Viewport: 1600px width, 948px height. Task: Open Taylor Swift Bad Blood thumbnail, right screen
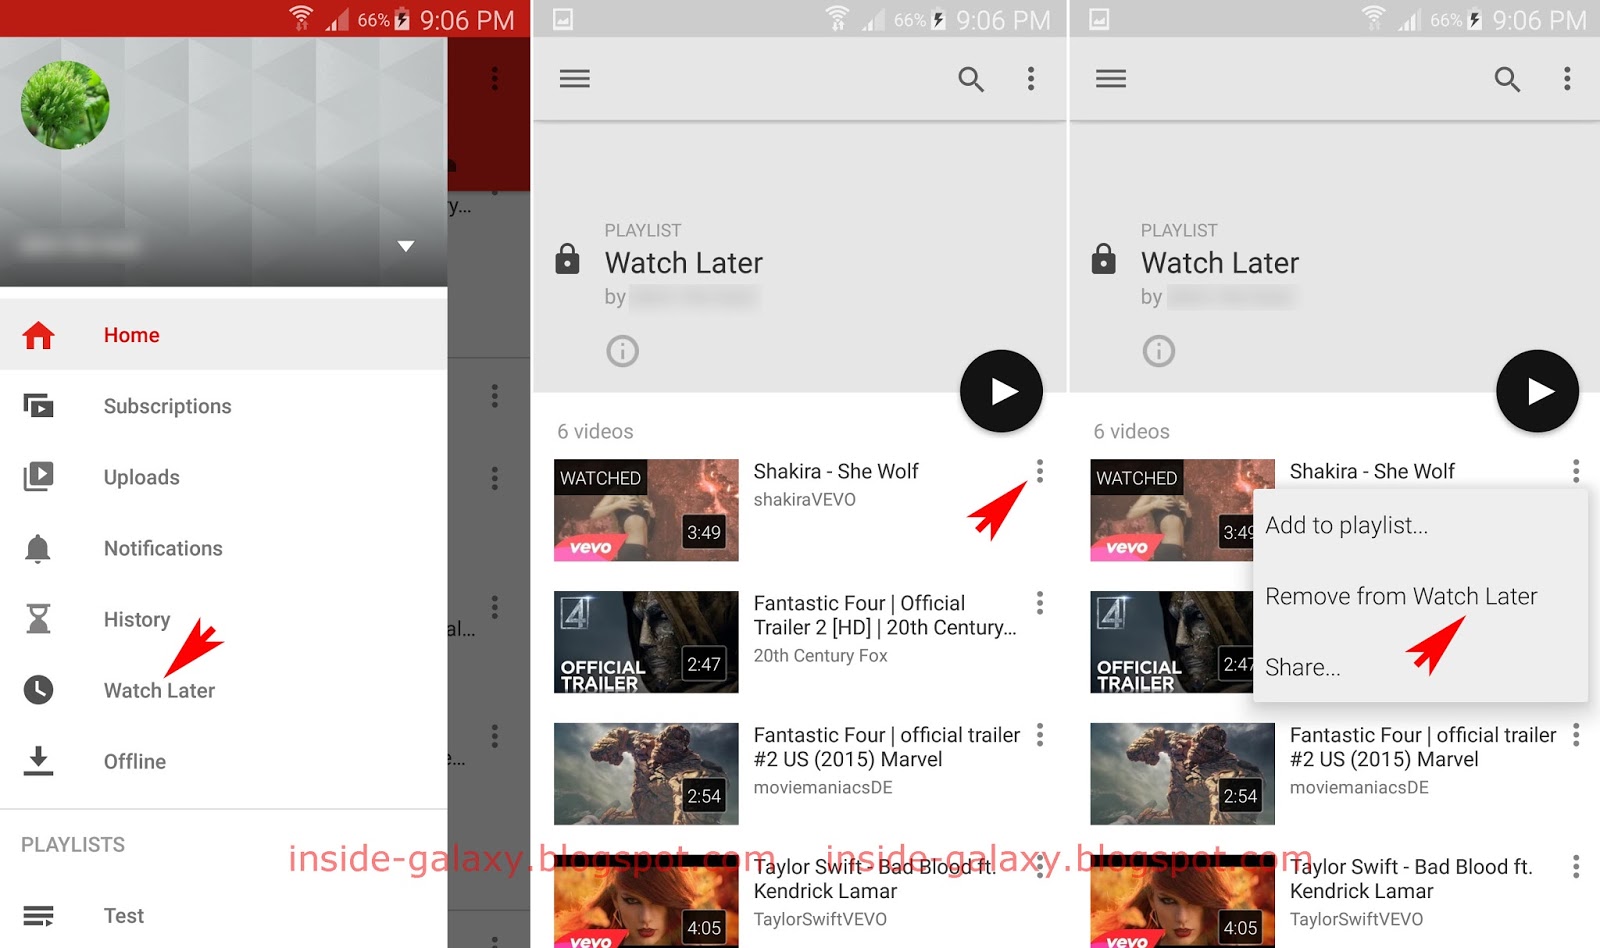pos(1182,902)
